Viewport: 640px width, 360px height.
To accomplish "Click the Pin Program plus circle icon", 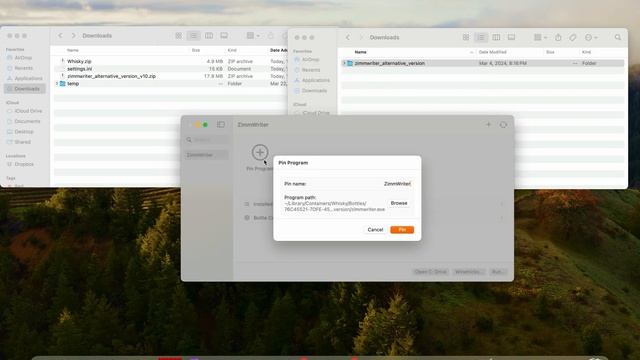I will (260, 152).
